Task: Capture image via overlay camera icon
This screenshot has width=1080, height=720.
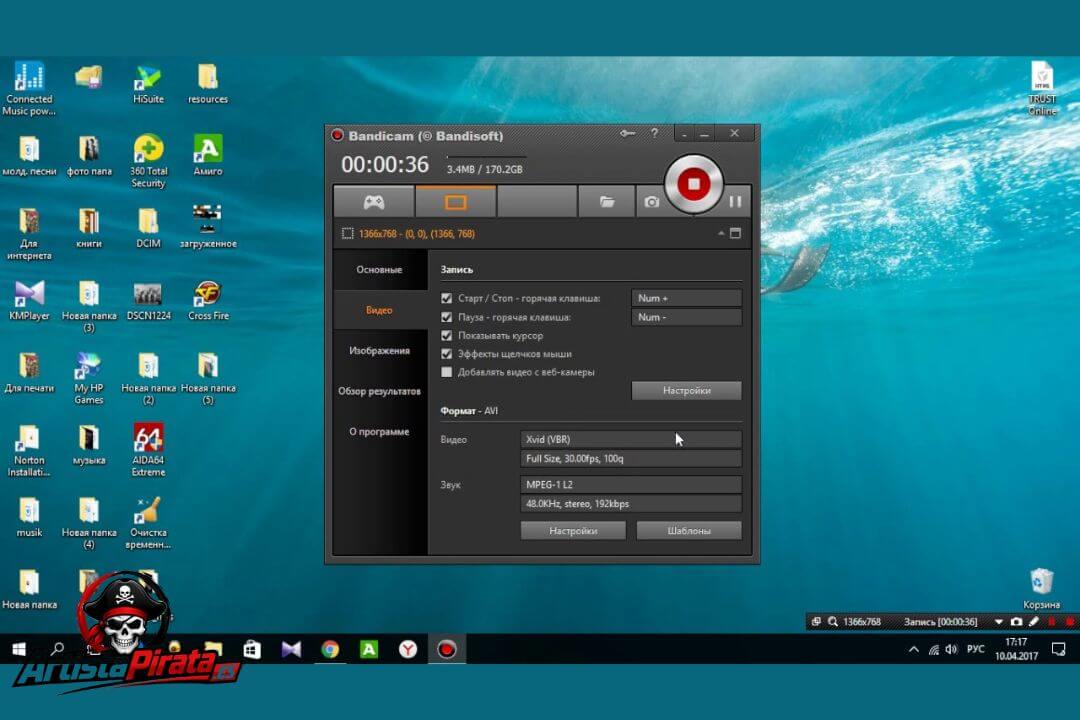Action: pos(1016,621)
